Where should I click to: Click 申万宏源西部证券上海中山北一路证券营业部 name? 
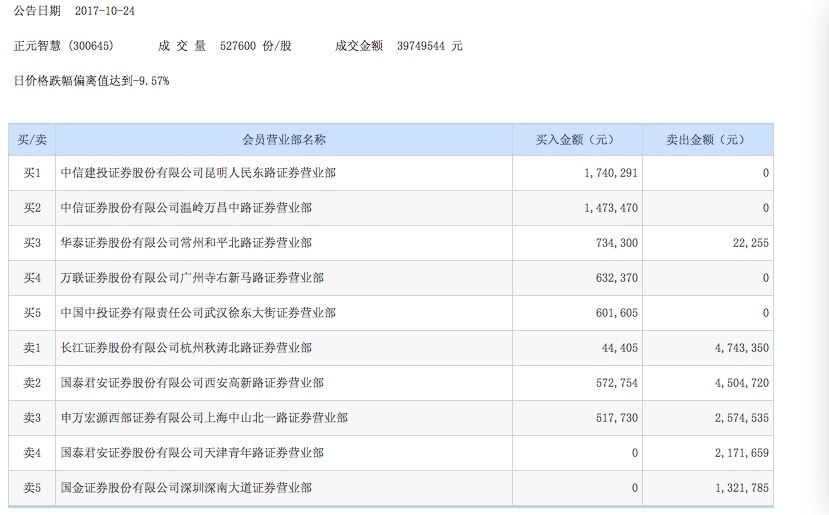click(x=204, y=417)
